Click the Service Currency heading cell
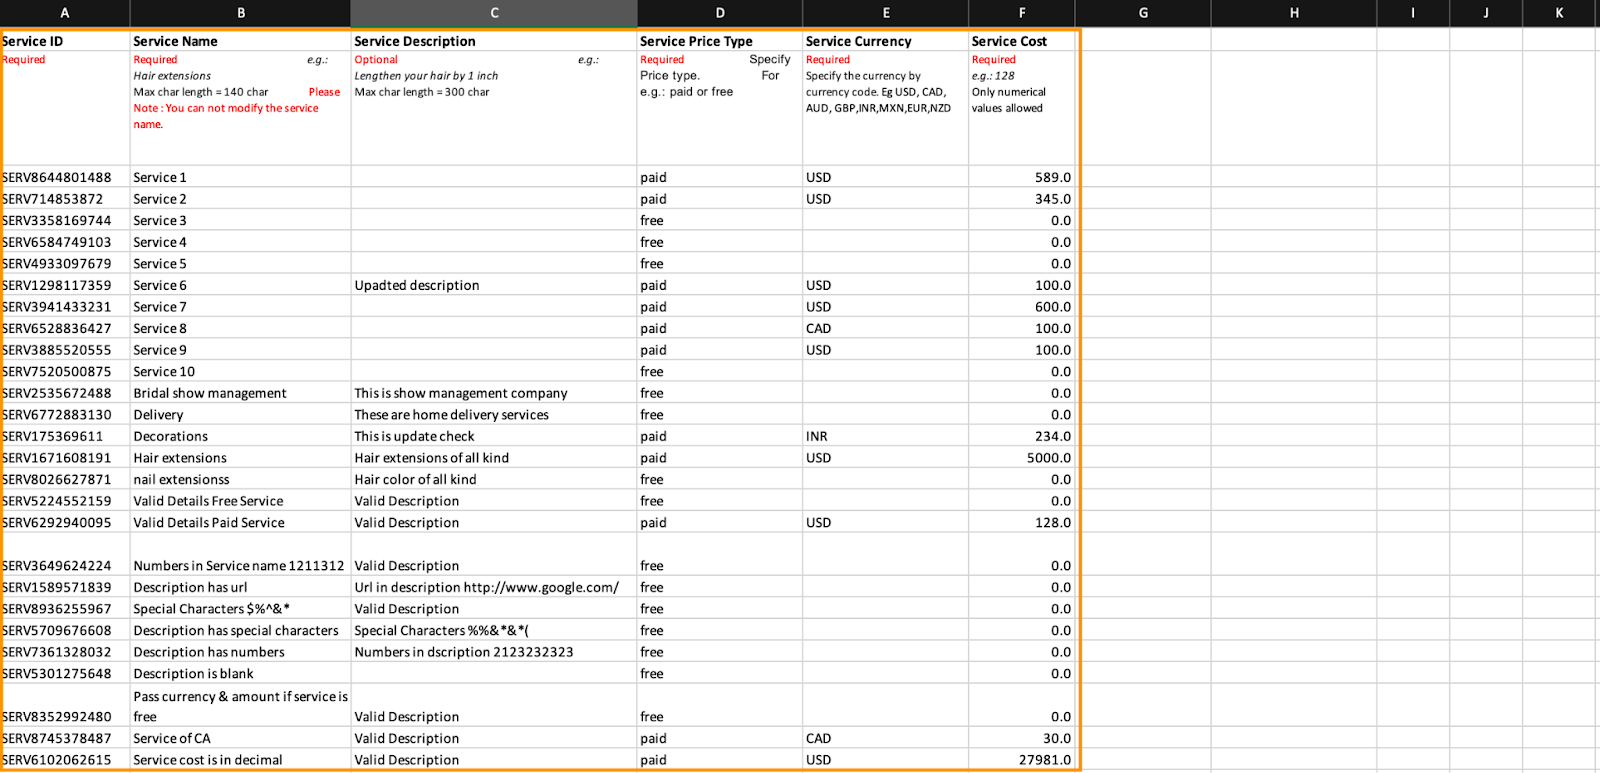Image resolution: width=1600 pixels, height=773 pixels. click(886, 41)
